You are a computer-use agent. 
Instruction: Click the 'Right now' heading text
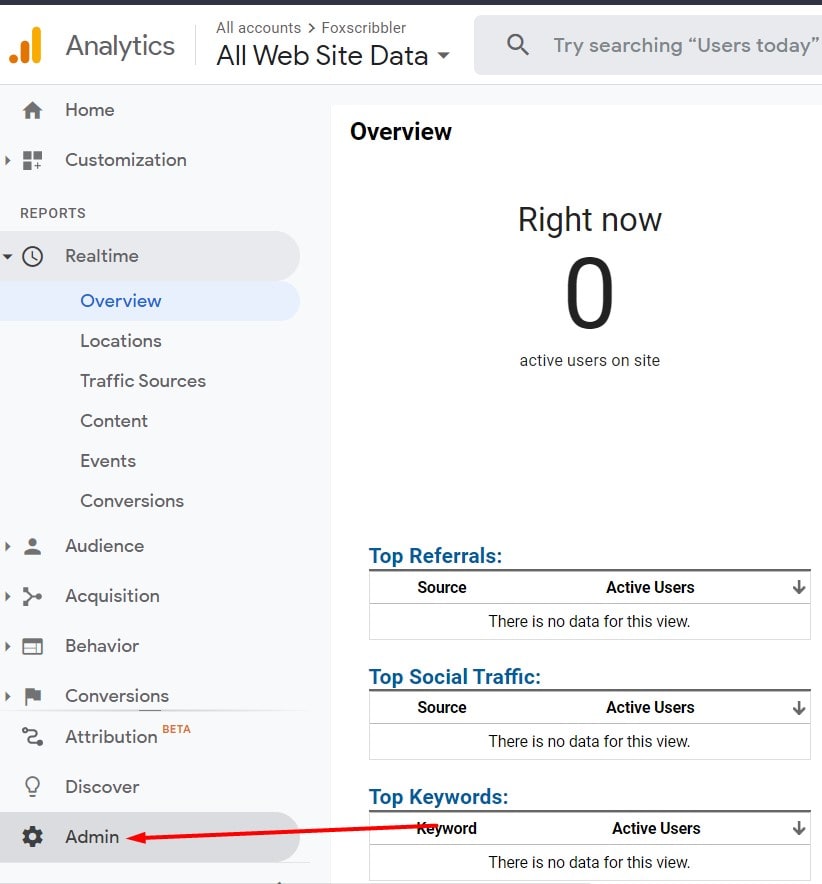590,220
